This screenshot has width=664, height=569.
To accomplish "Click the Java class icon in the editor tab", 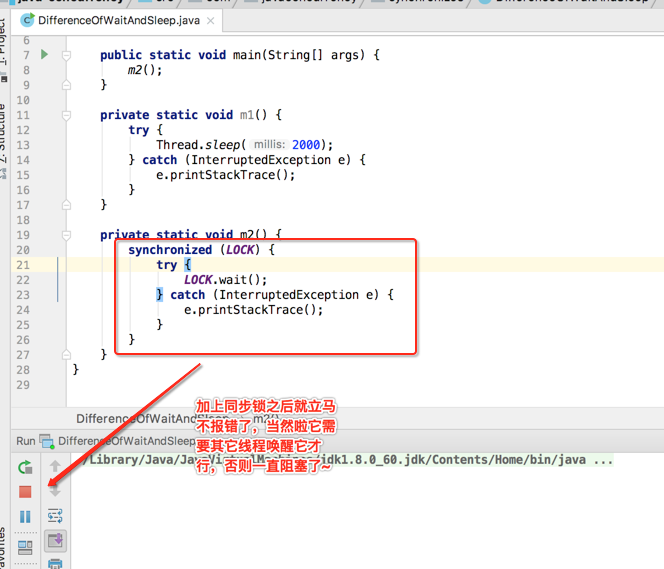I will (x=28, y=20).
